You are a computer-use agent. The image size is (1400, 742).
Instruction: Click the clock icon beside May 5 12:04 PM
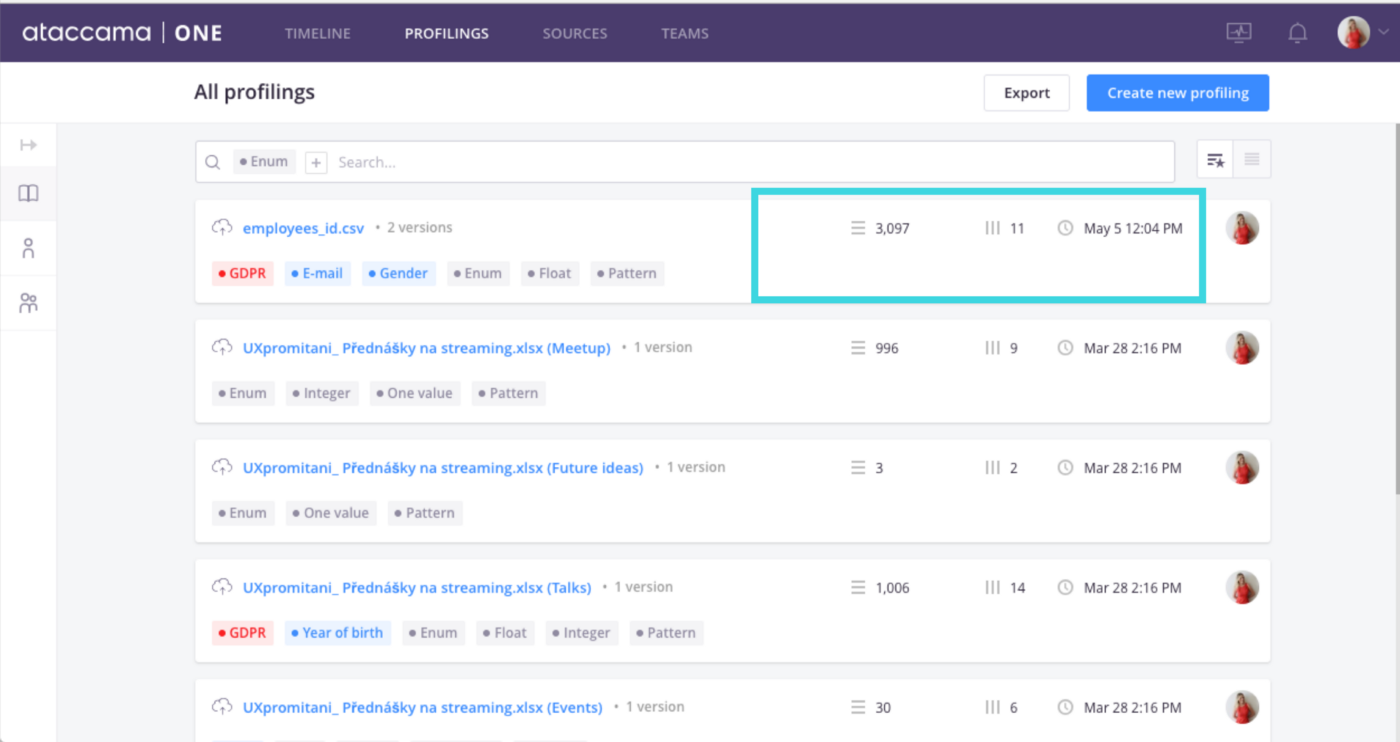tap(1066, 228)
